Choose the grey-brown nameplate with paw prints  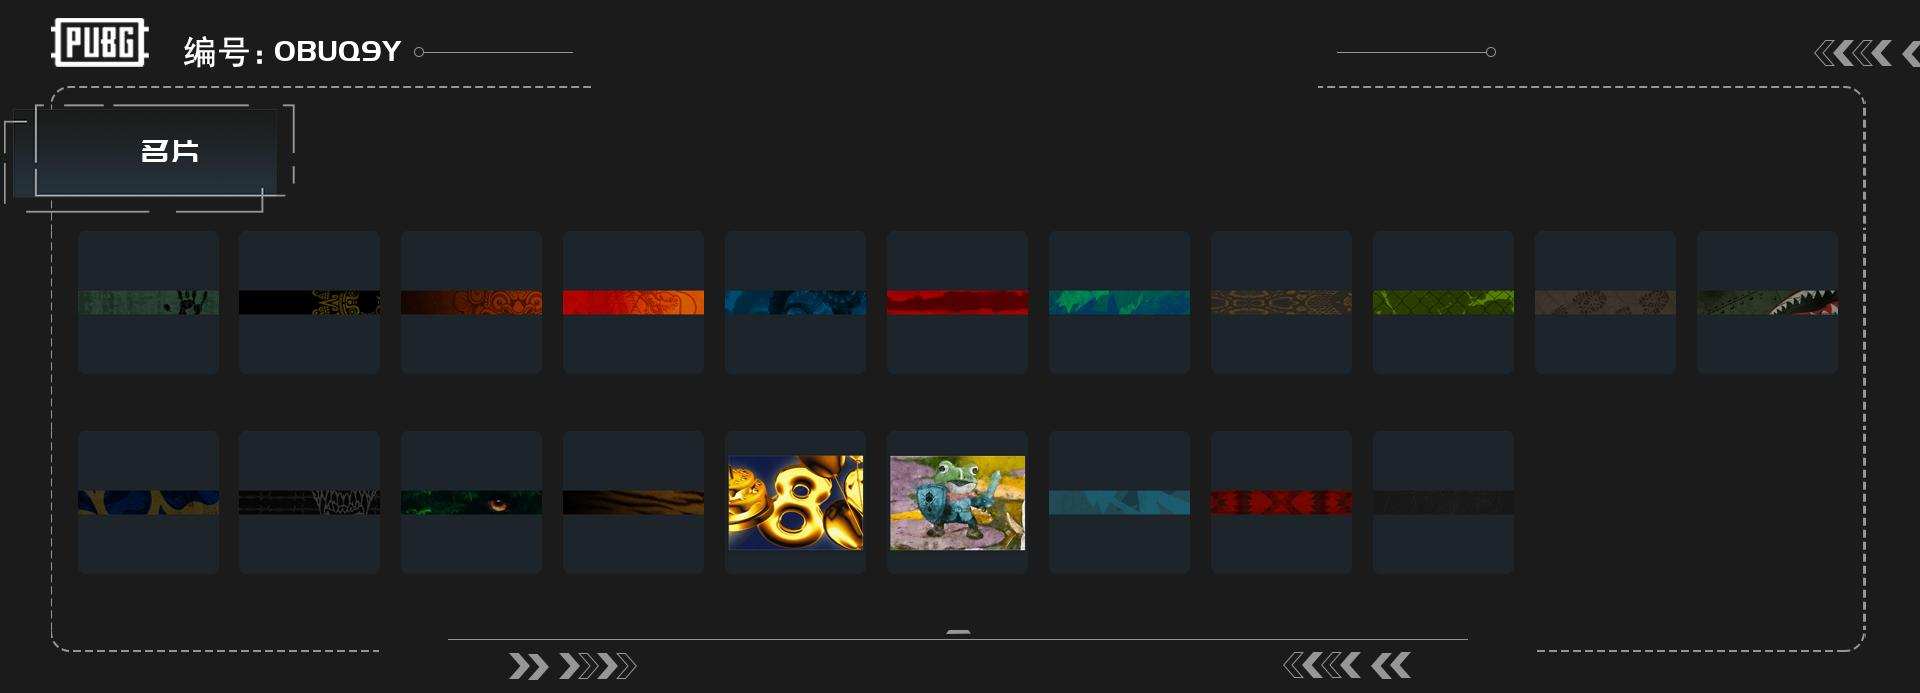[x=1605, y=302]
